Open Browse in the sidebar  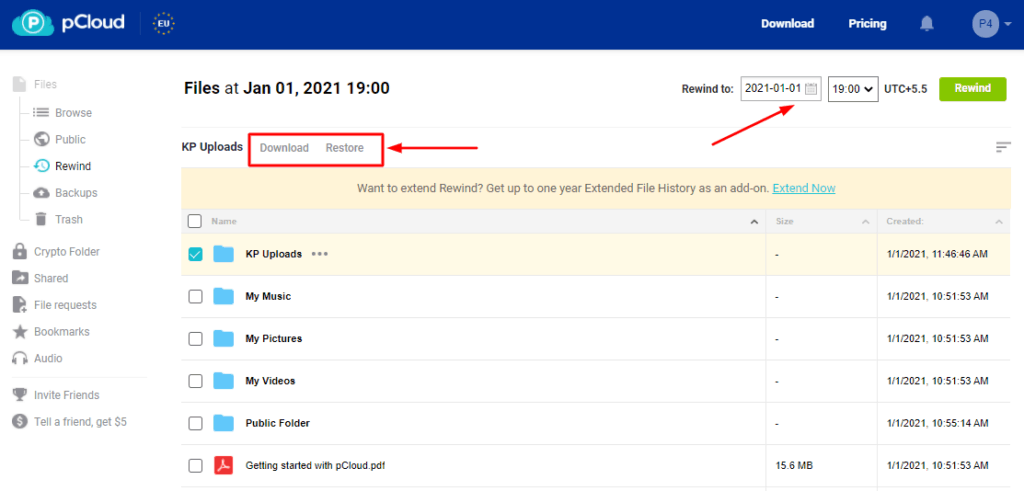73,113
